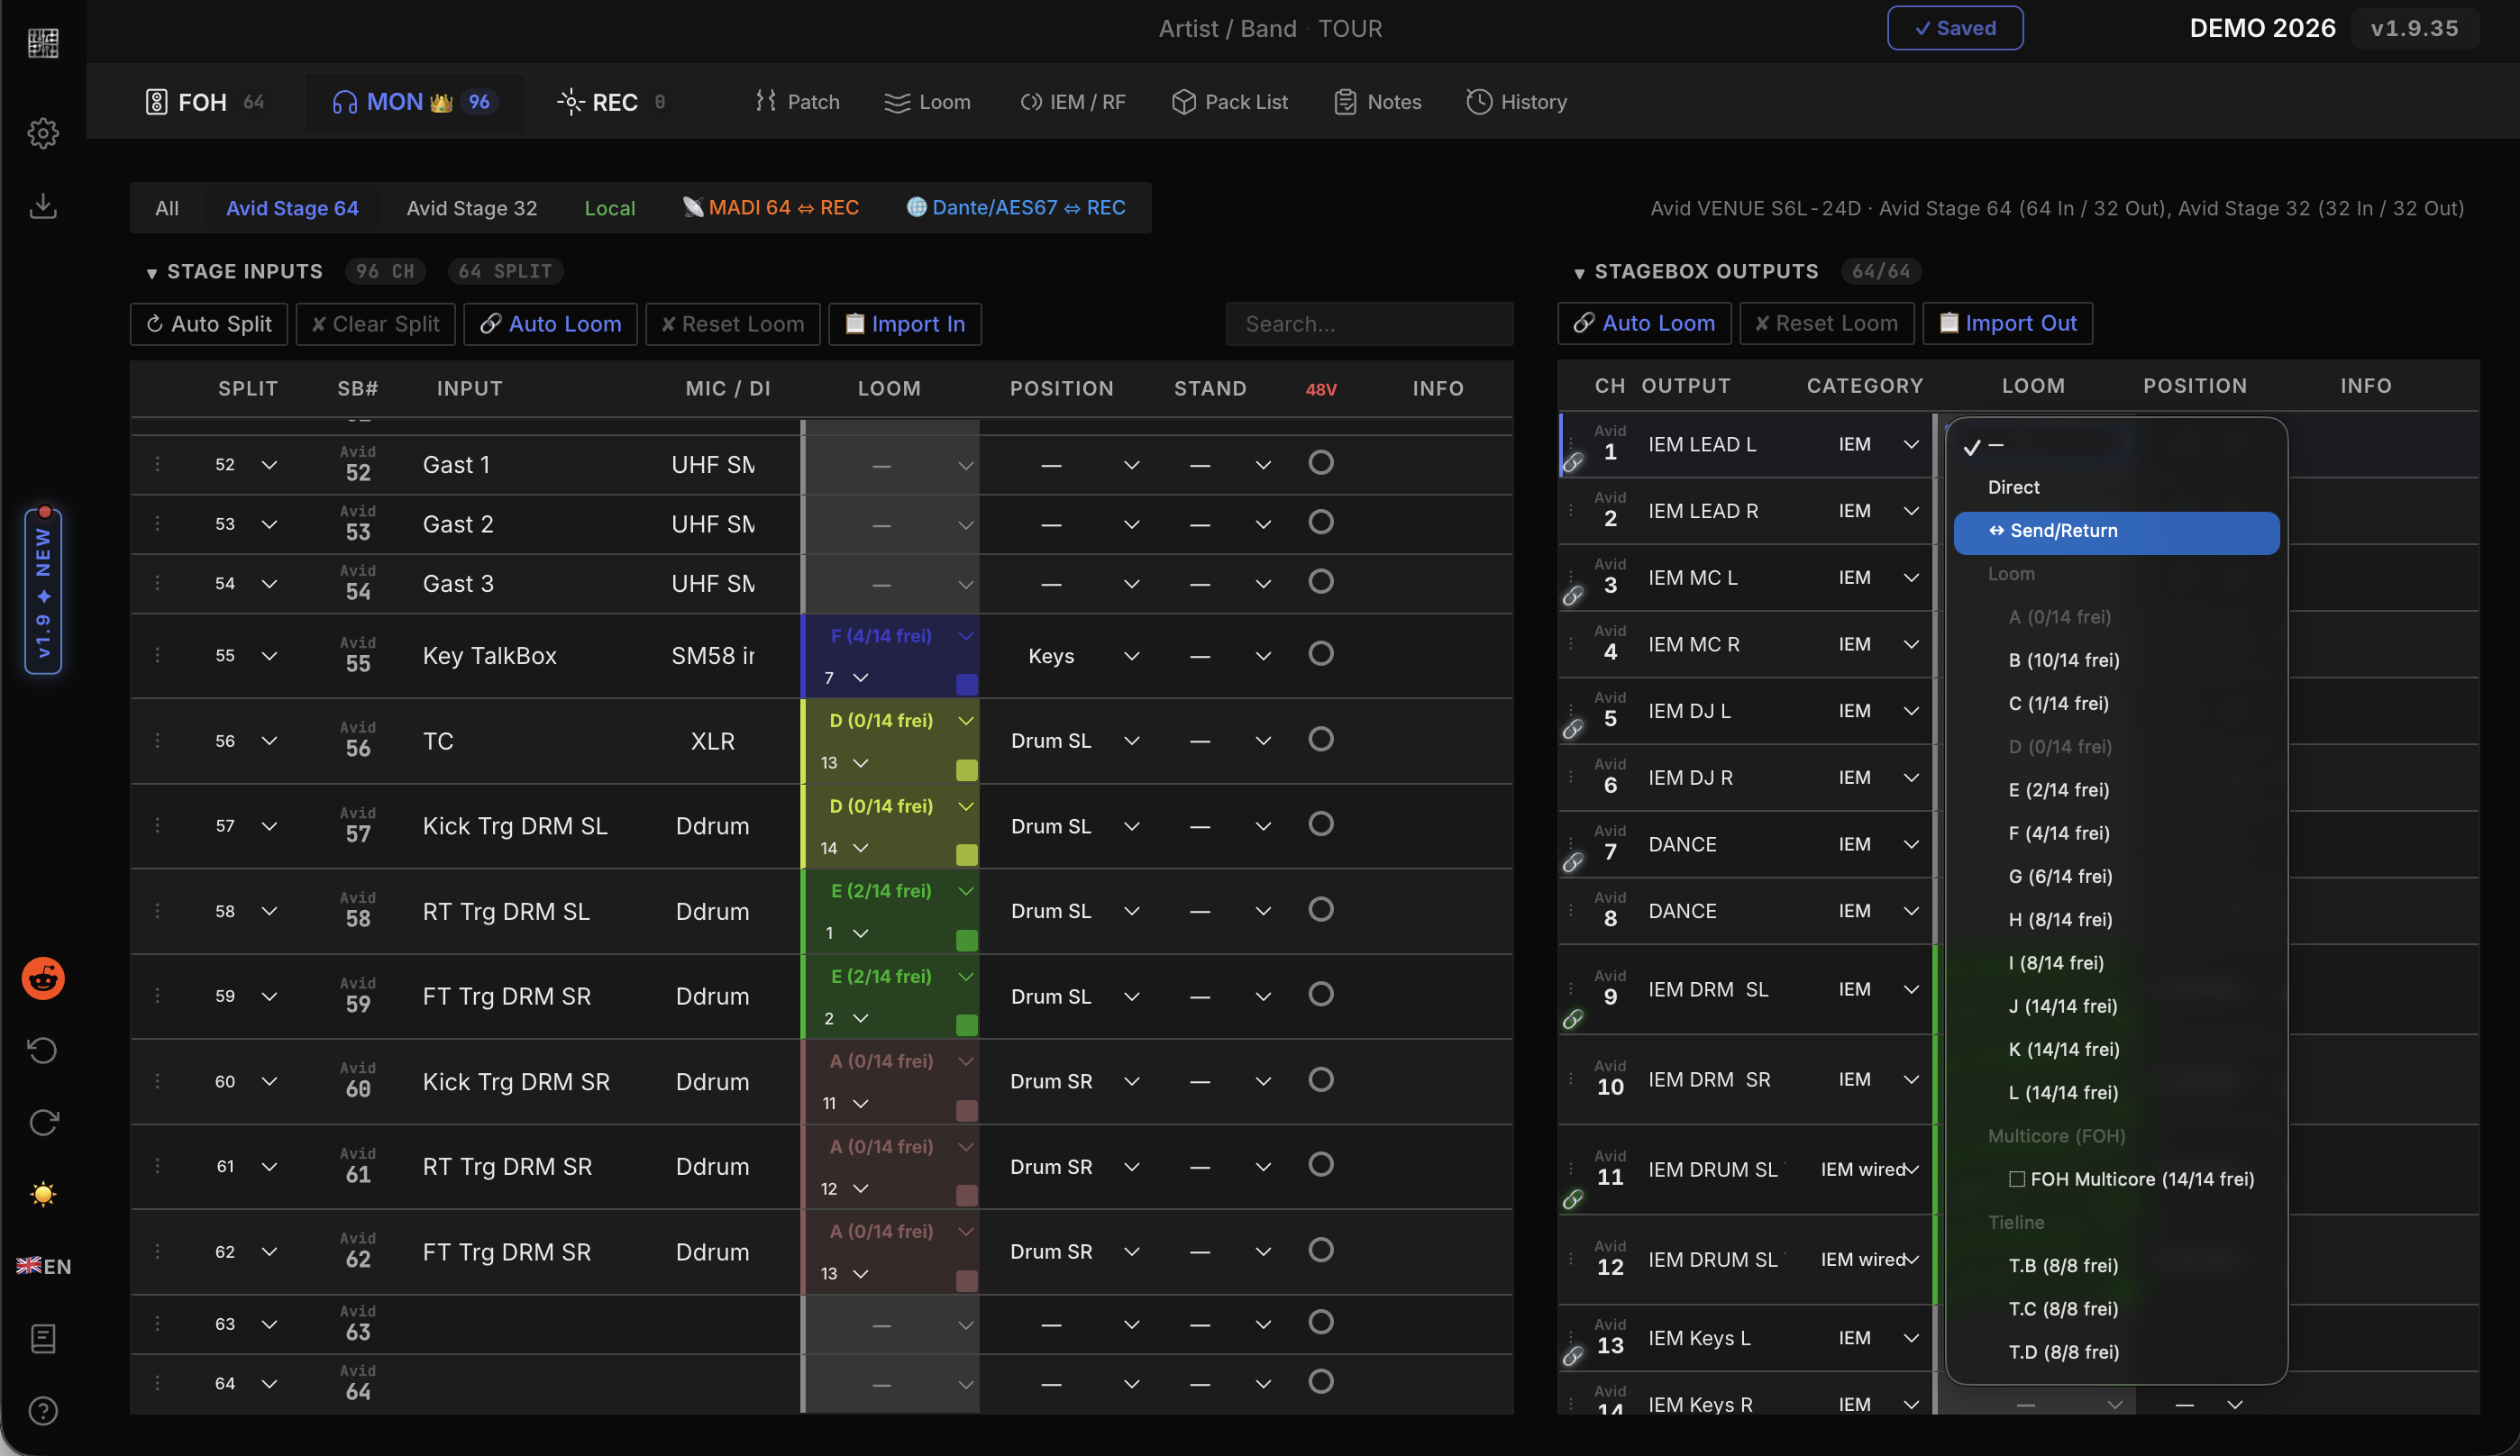Open the IEM / RF tab
The height and width of the screenshot is (1456, 2520).
click(1072, 102)
